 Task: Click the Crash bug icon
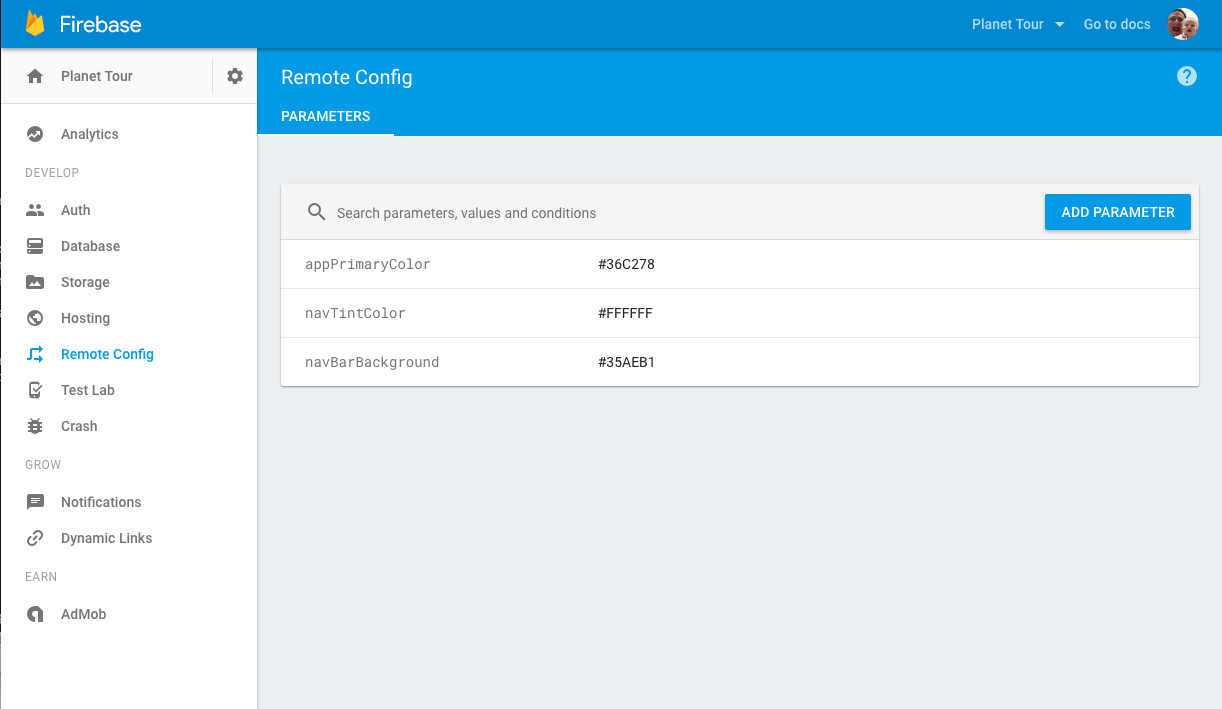pyautogui.click(x=35, y=426)
